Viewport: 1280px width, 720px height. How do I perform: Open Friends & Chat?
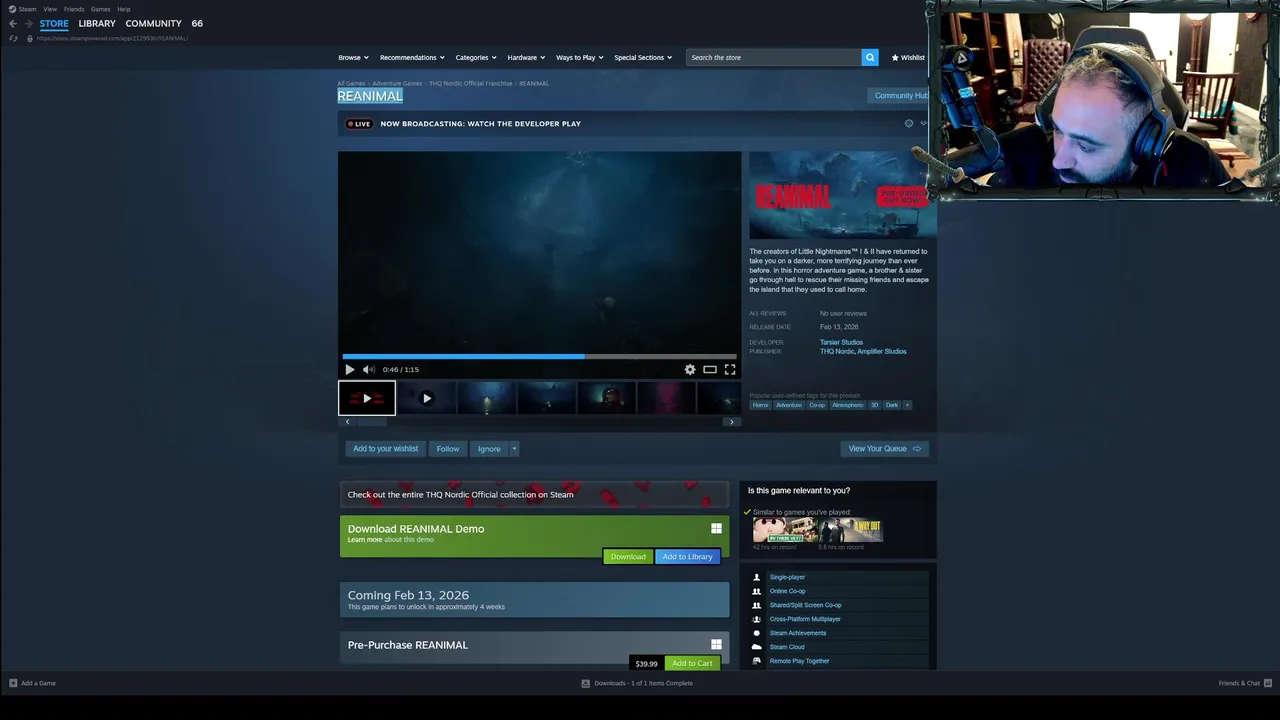[1244, 683]
